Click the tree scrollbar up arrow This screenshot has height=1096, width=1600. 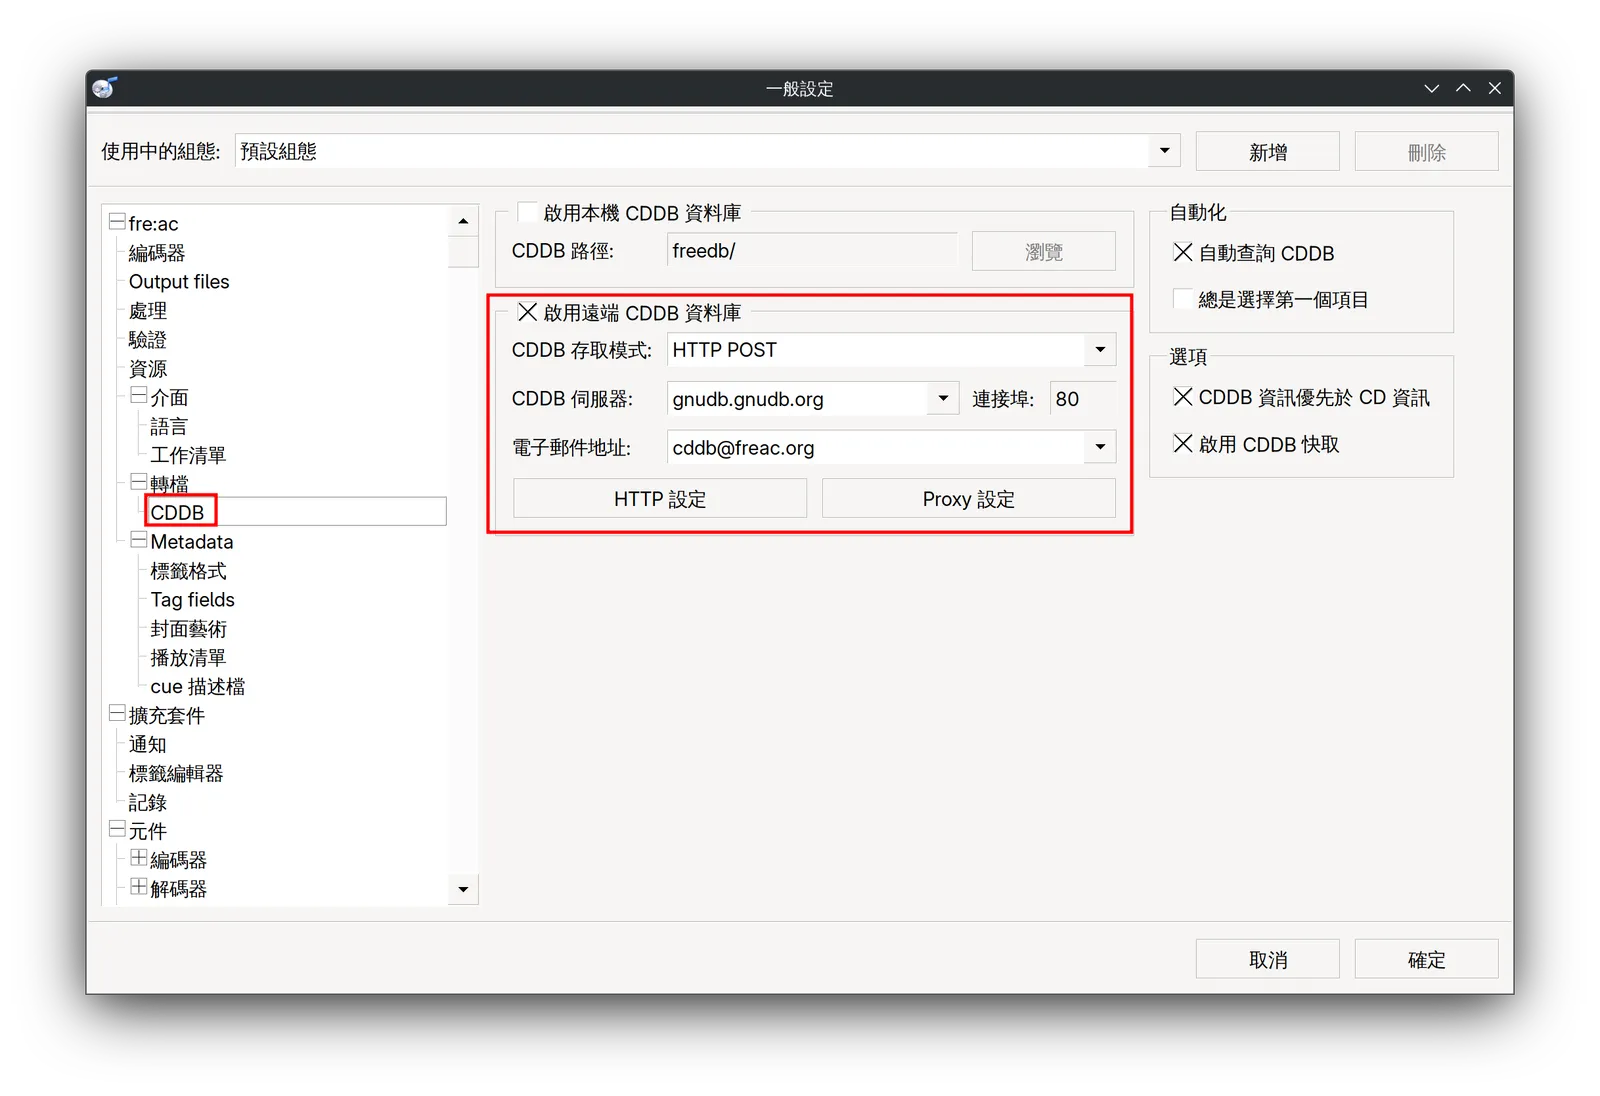[463, 221]
